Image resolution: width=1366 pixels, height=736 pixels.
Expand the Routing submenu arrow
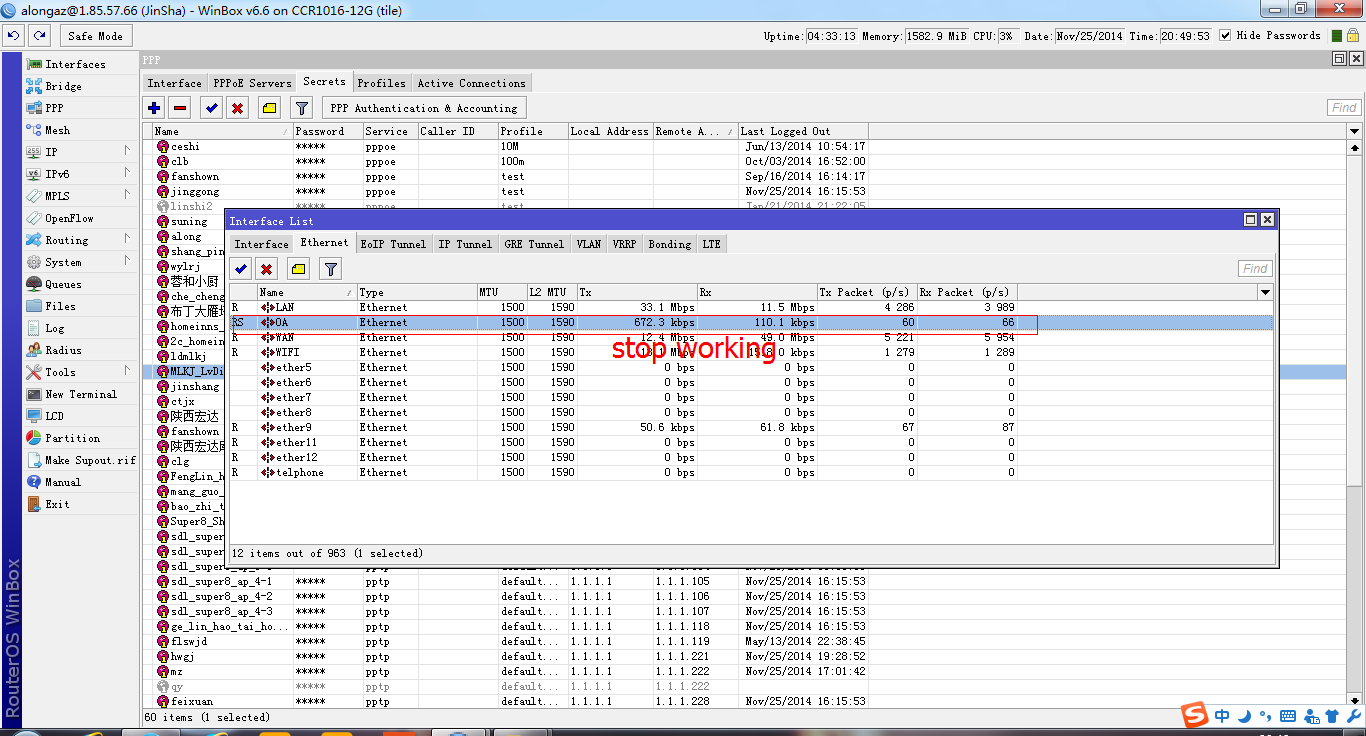[127, 239]
